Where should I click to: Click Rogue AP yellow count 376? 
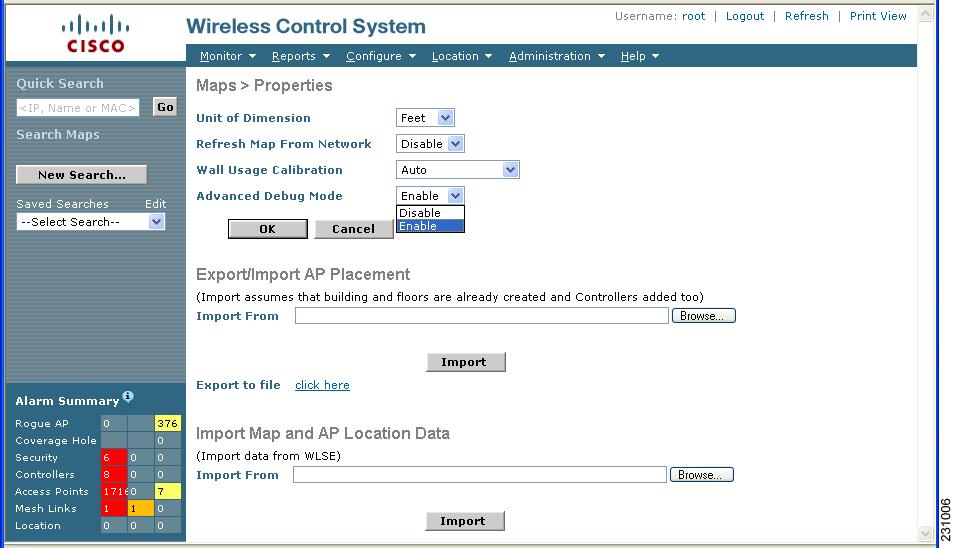(x=167, y=423)
